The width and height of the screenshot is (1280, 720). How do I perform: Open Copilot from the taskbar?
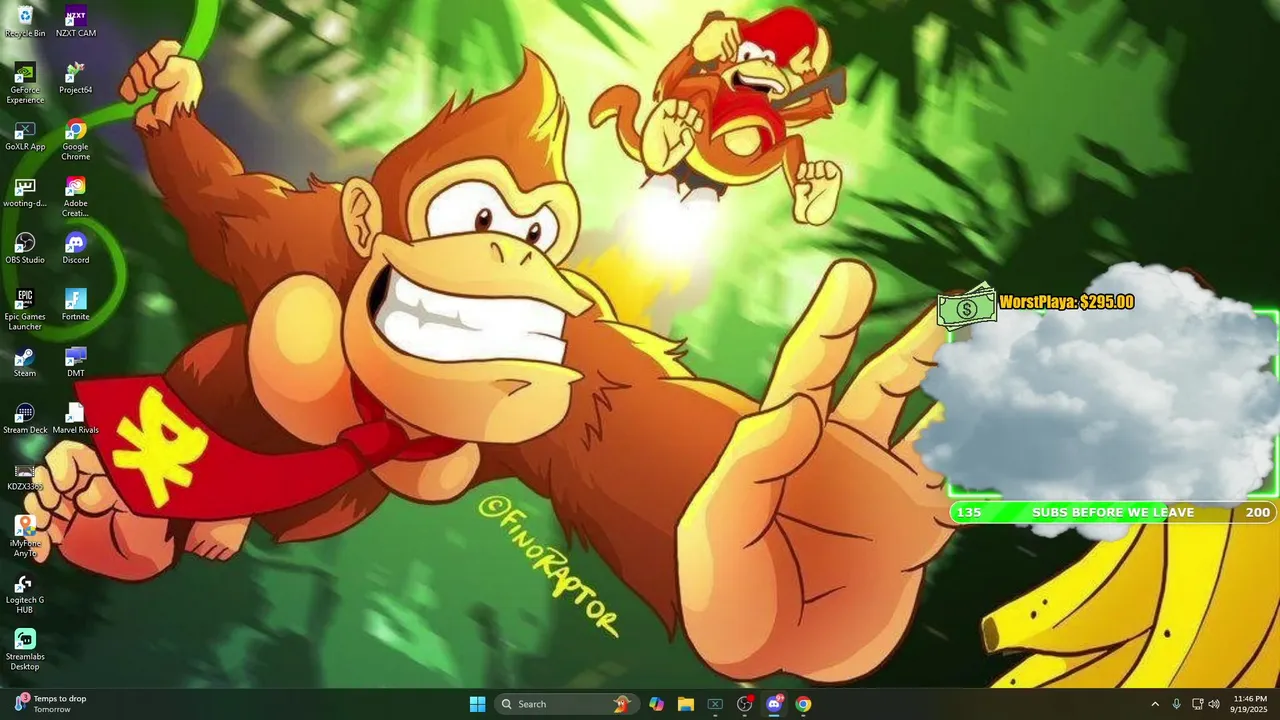[656, 704]
